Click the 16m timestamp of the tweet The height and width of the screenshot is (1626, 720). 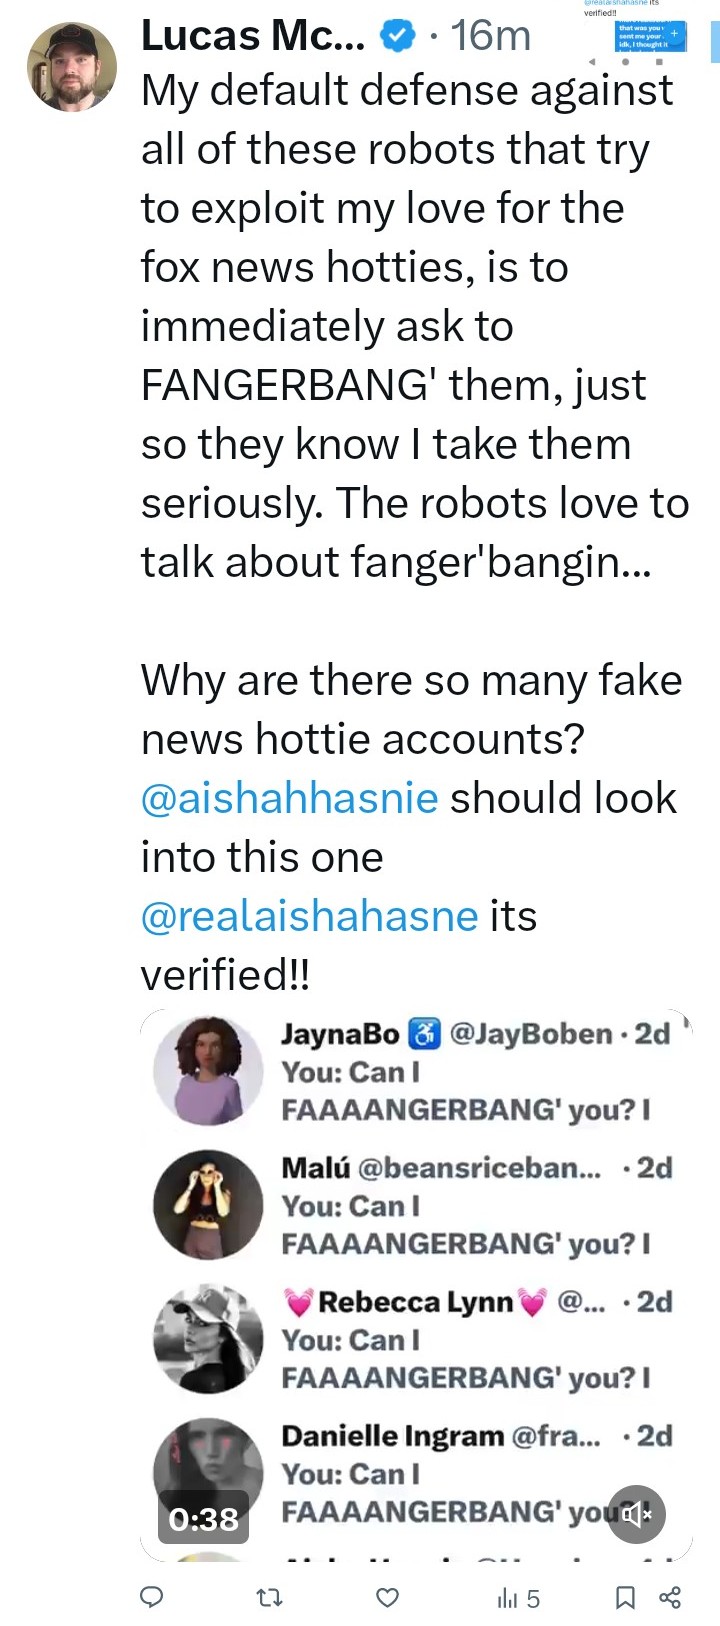490,37
